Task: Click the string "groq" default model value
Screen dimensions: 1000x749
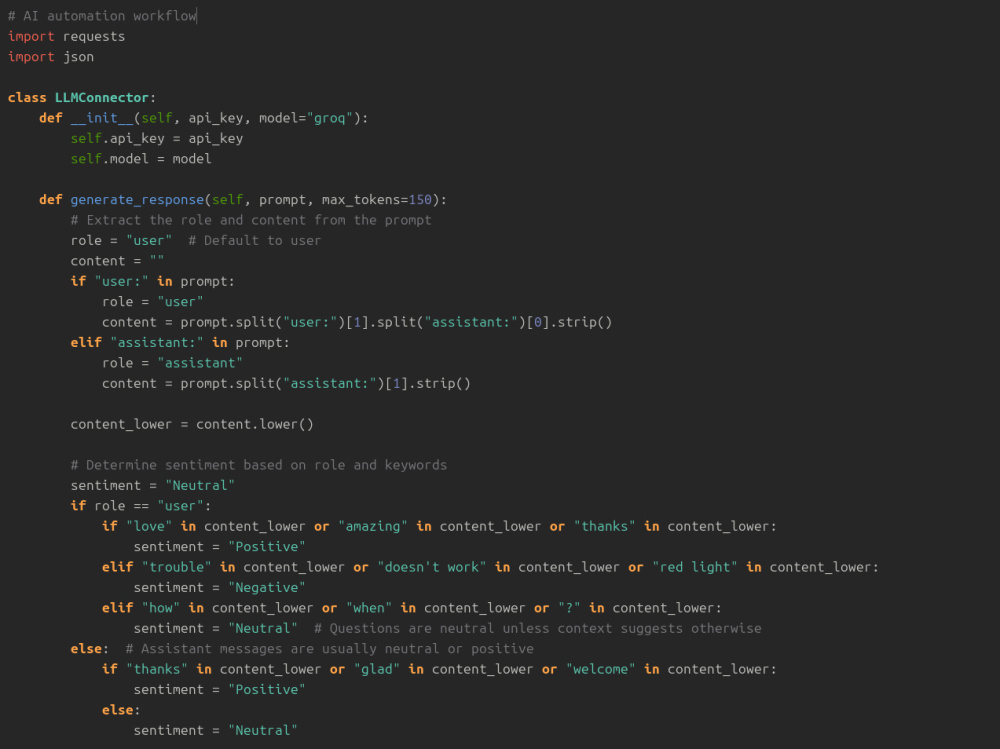Action: point(329,118)
